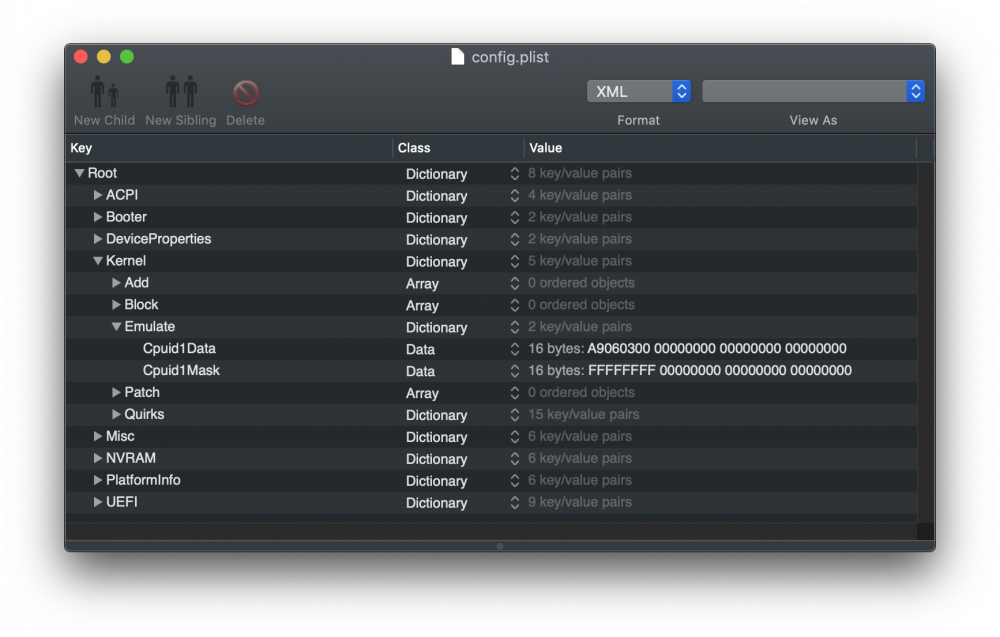Open class stepper for DeviceProperties row
Image resolution: width=1000 pixels, height=637 pixels.
click(x=515, y=239)
